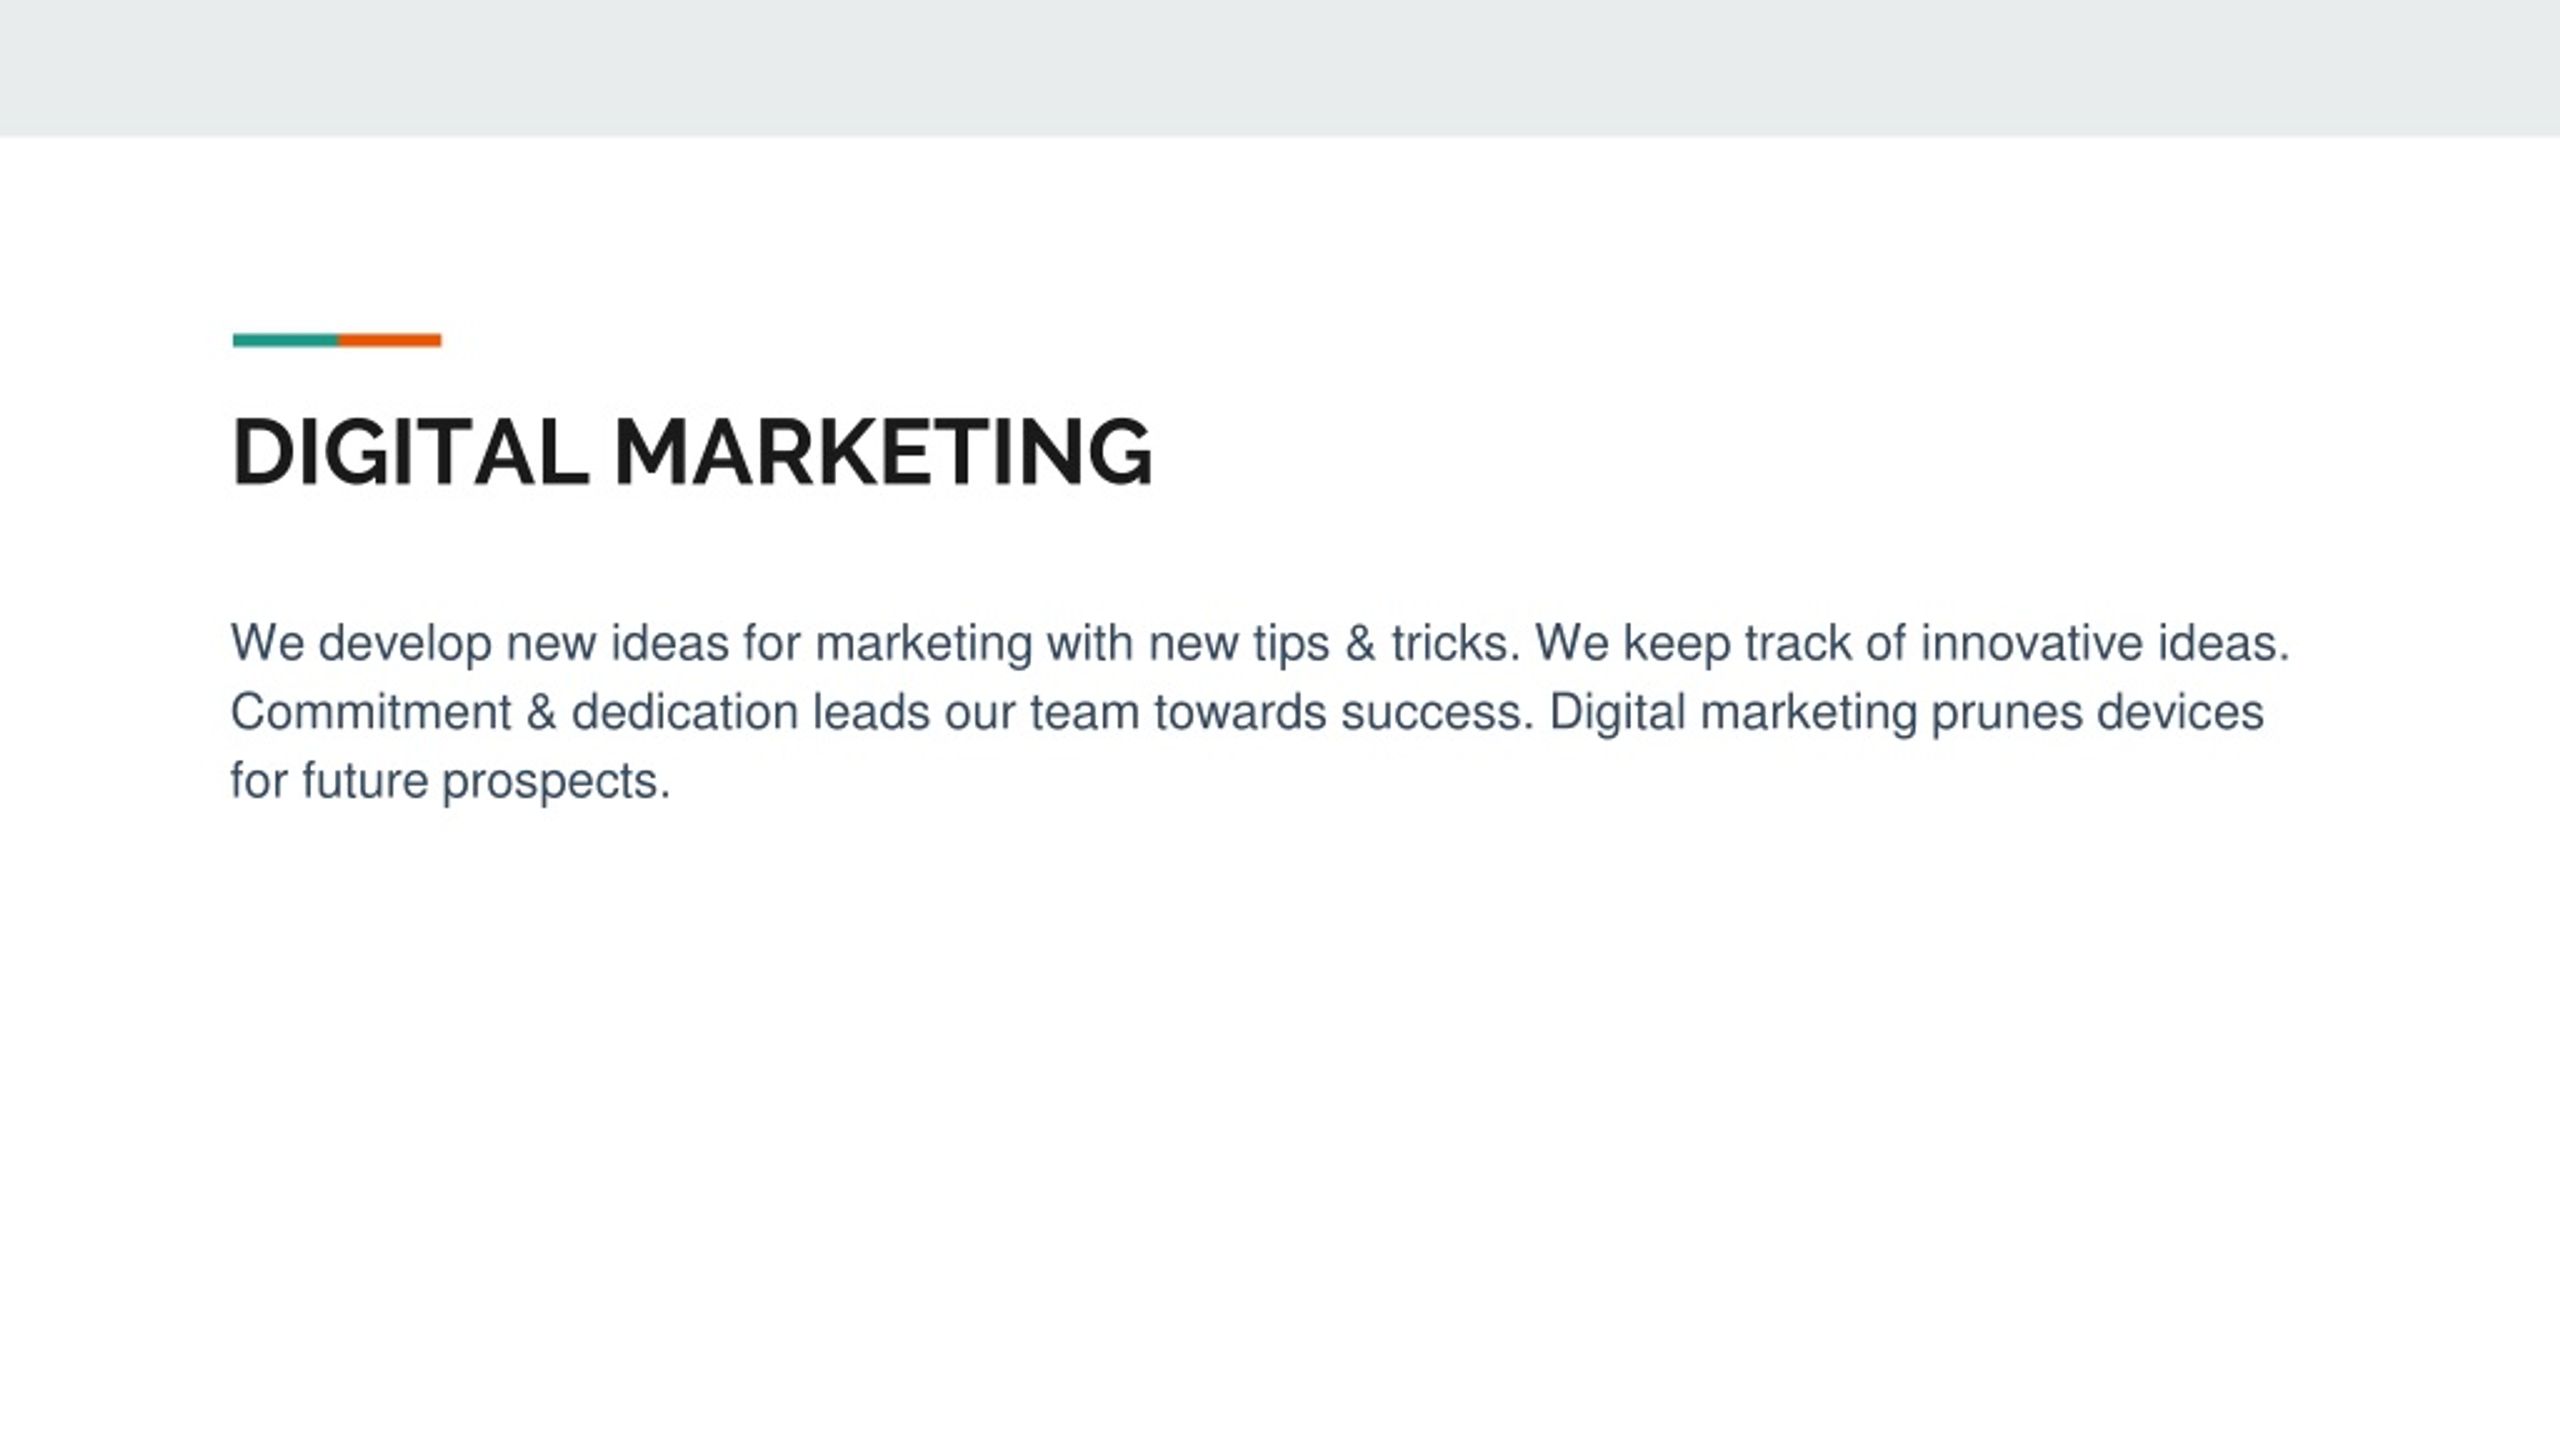Click the last line 'for future prospects.'

click(450, 781)
